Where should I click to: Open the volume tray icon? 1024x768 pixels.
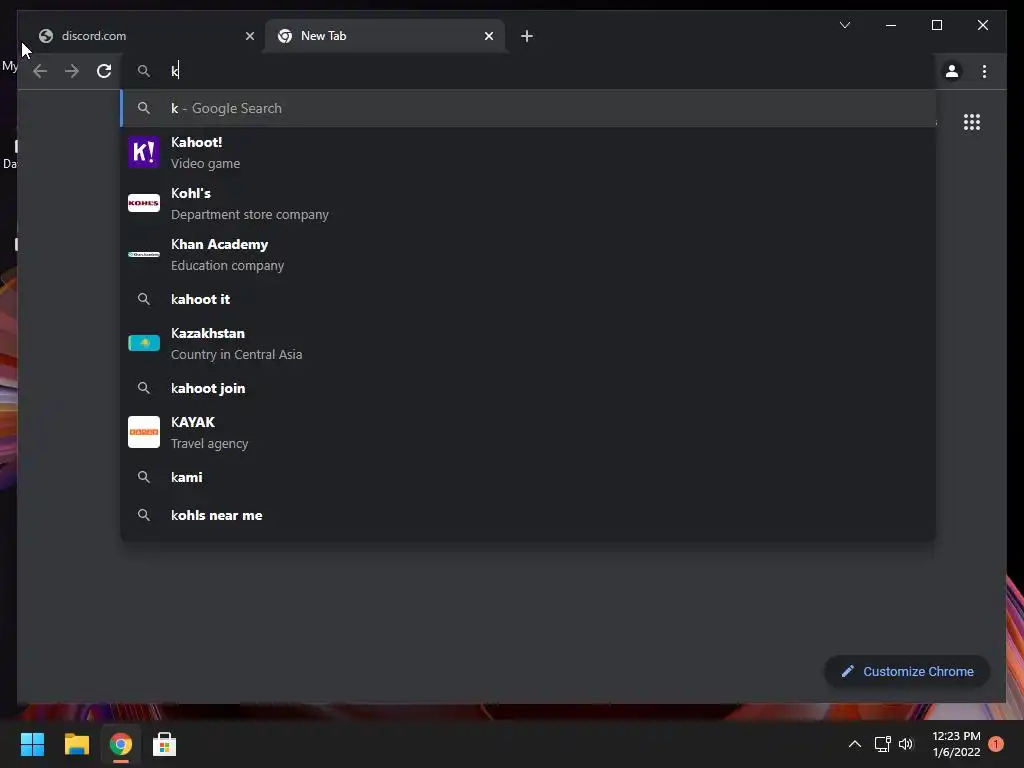point(906,744)
